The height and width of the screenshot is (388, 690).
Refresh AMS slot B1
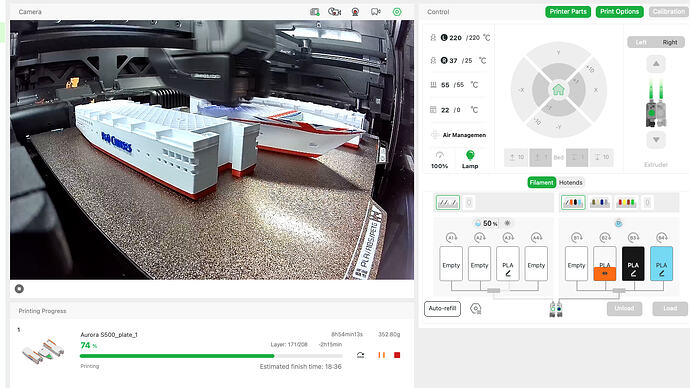tap(576, 238)
